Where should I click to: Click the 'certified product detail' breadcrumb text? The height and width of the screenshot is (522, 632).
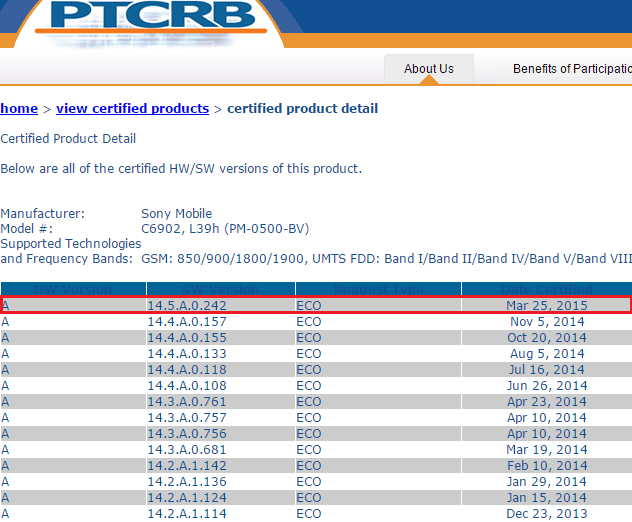pyautogui.click(x=303, y=108)
